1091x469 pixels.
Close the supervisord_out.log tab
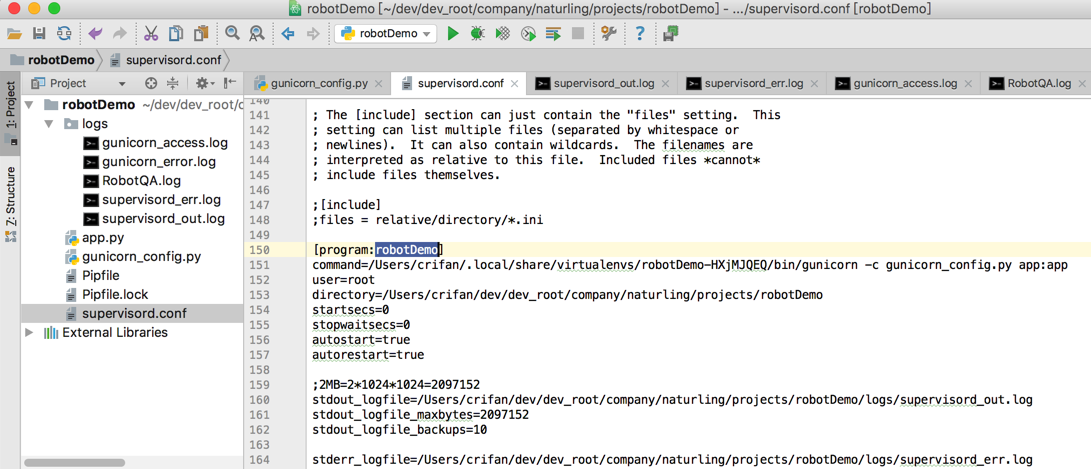pyautogui.click(x=665, y=84)
